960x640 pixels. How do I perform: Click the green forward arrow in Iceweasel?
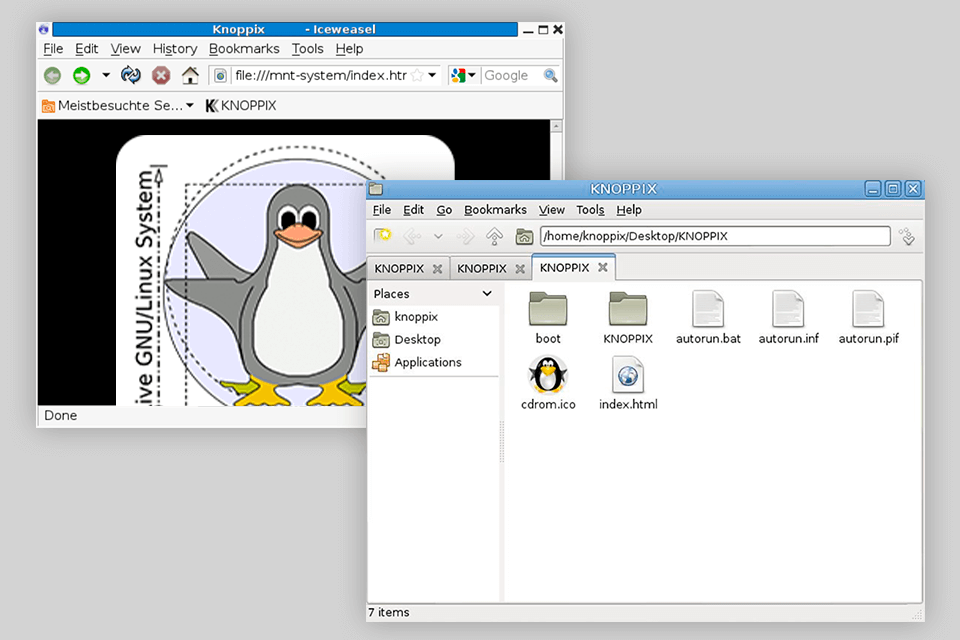(81, 75)
